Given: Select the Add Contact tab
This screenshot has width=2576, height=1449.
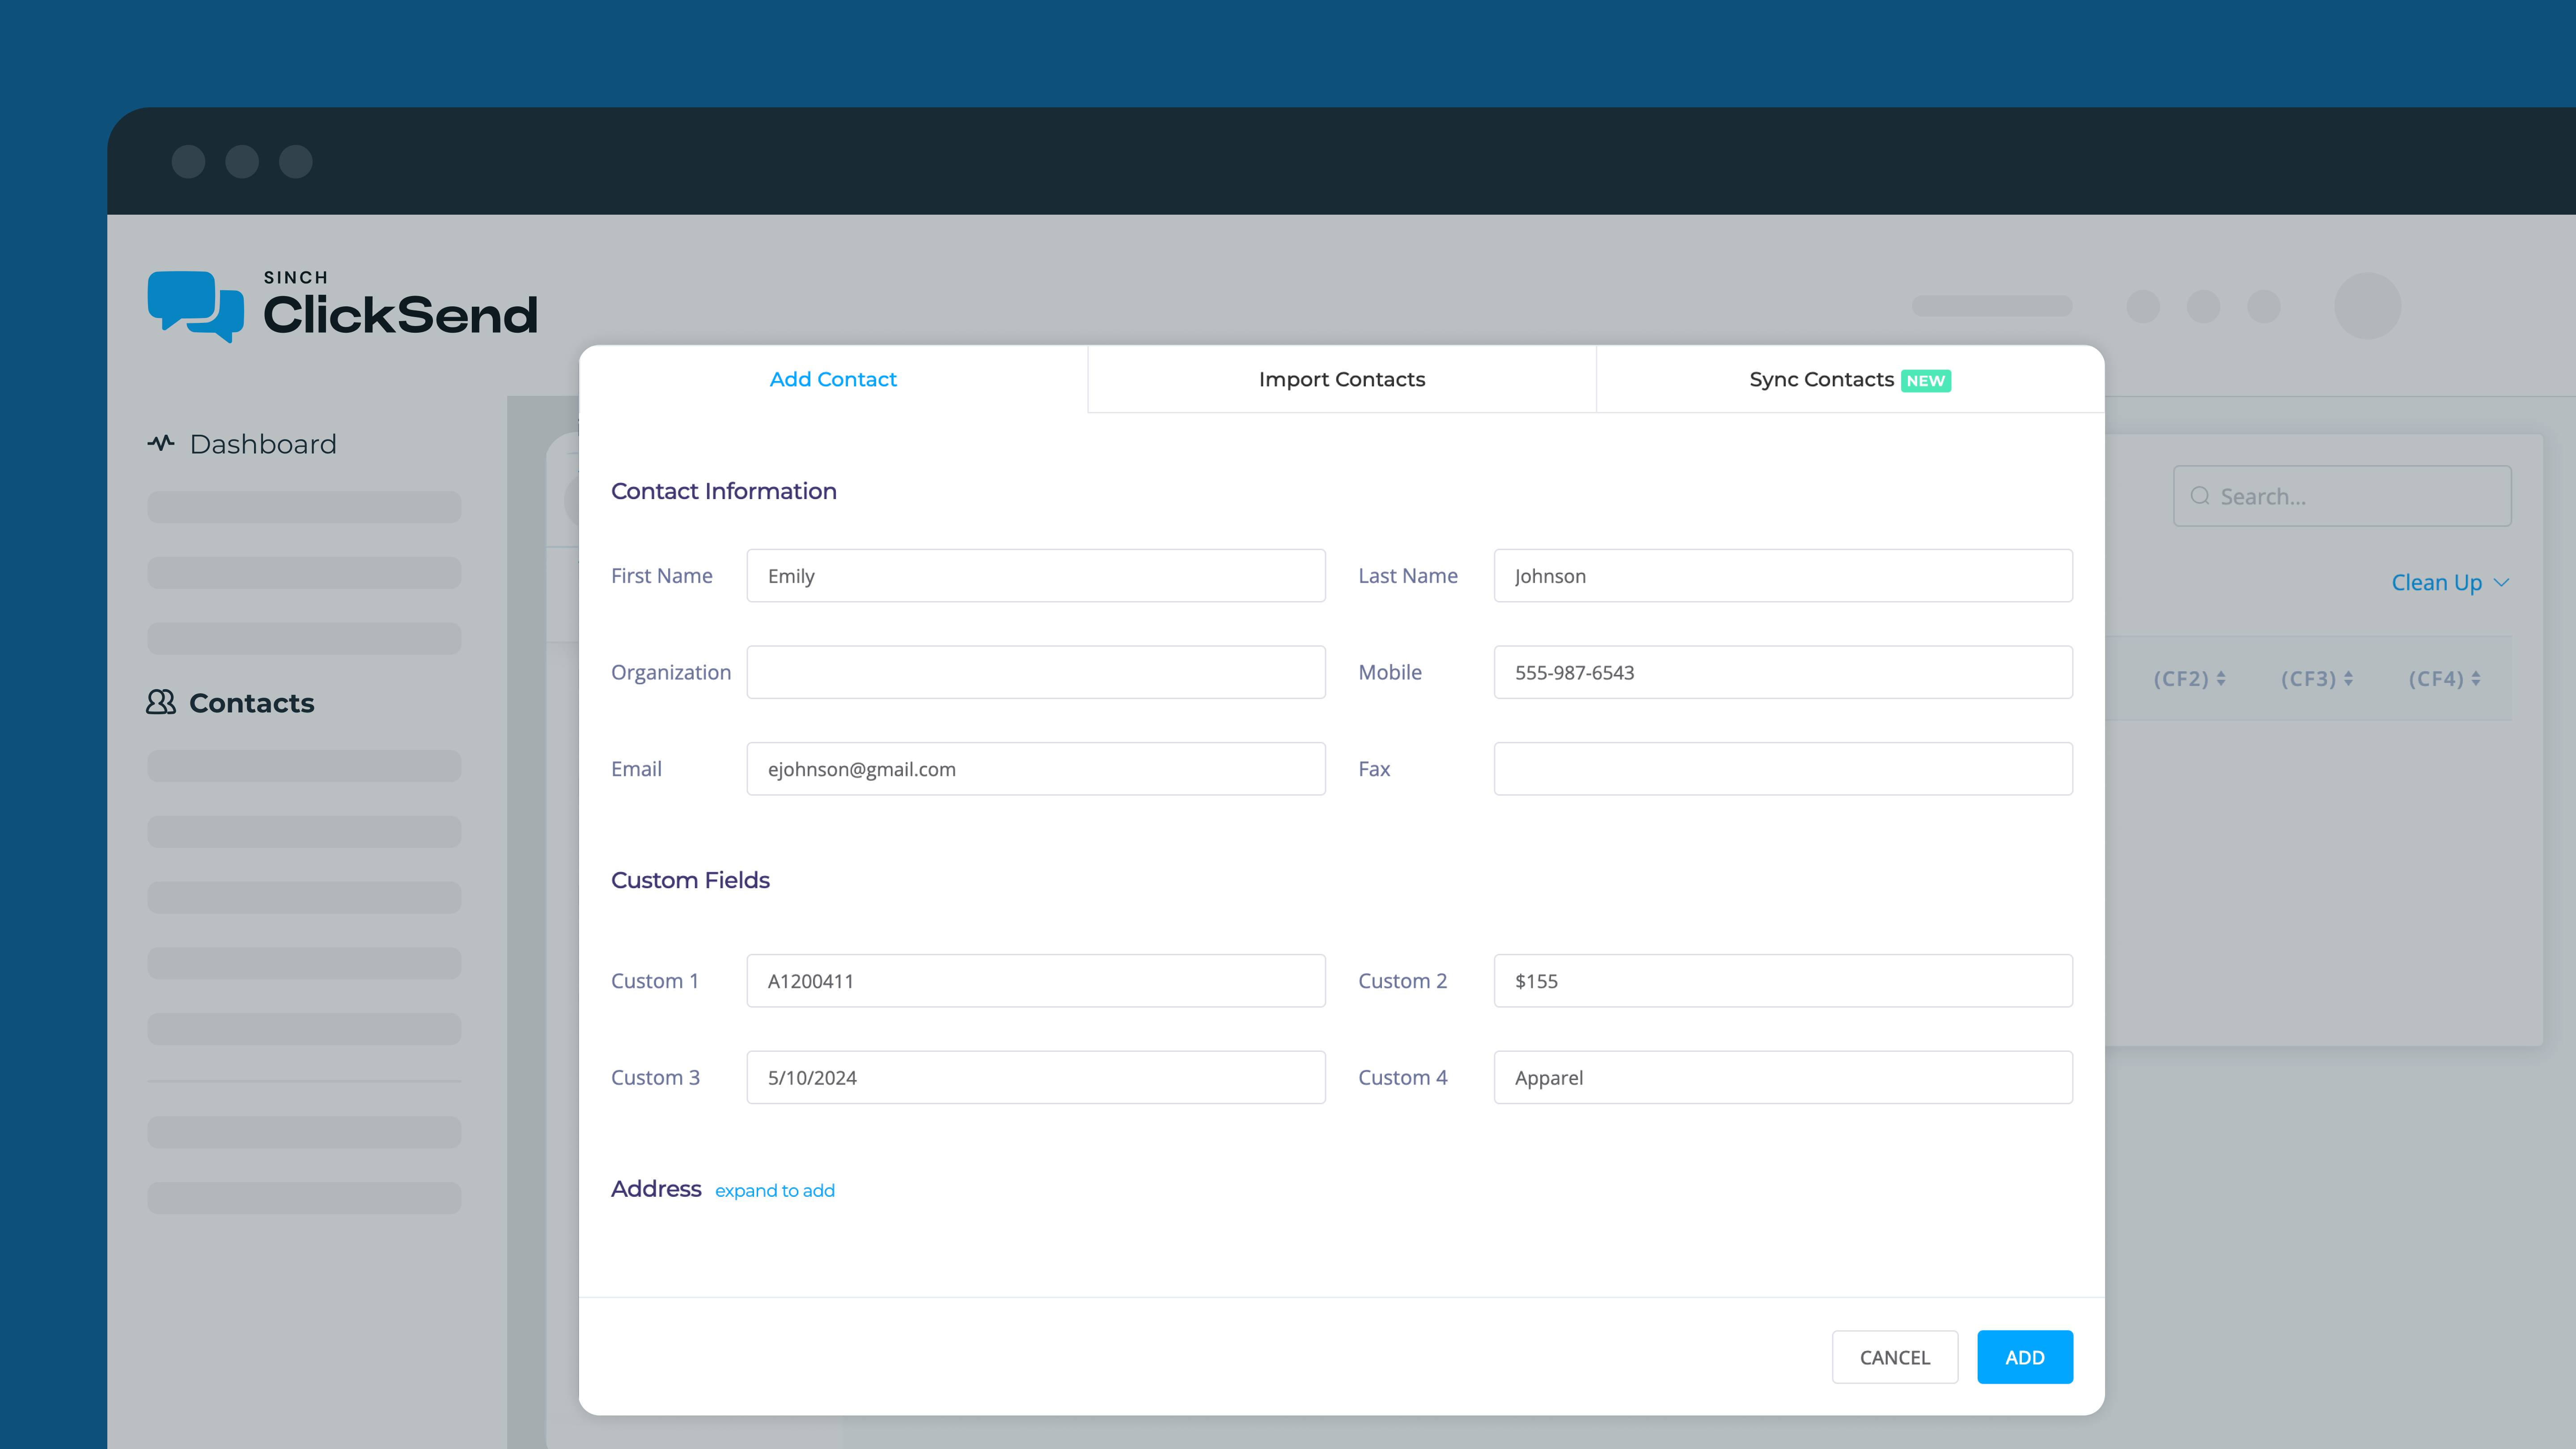Looking at the screenshot, I should (x=833, y=379).
